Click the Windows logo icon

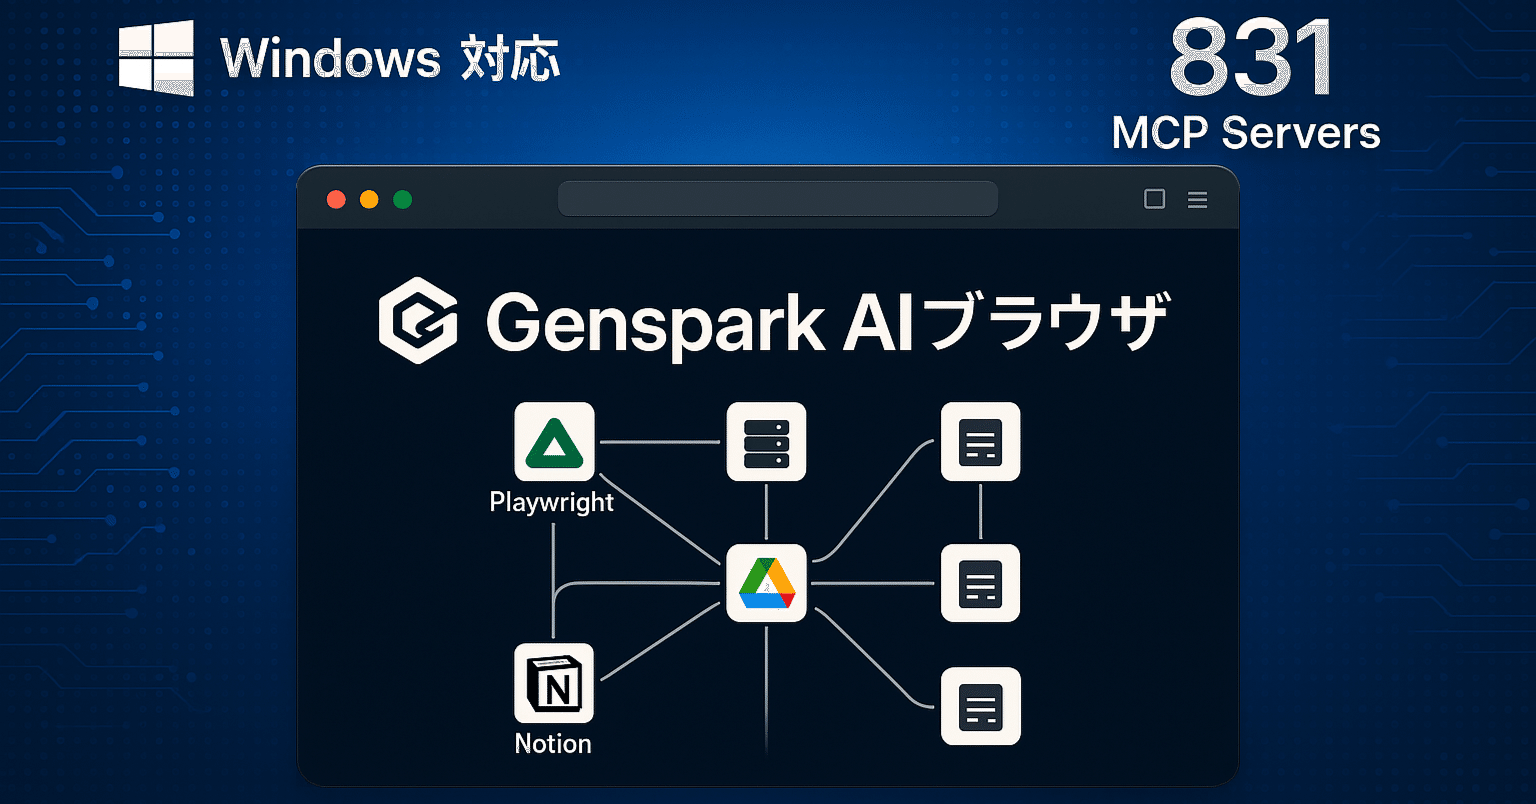pyautogui.click(x=156, y=59)
